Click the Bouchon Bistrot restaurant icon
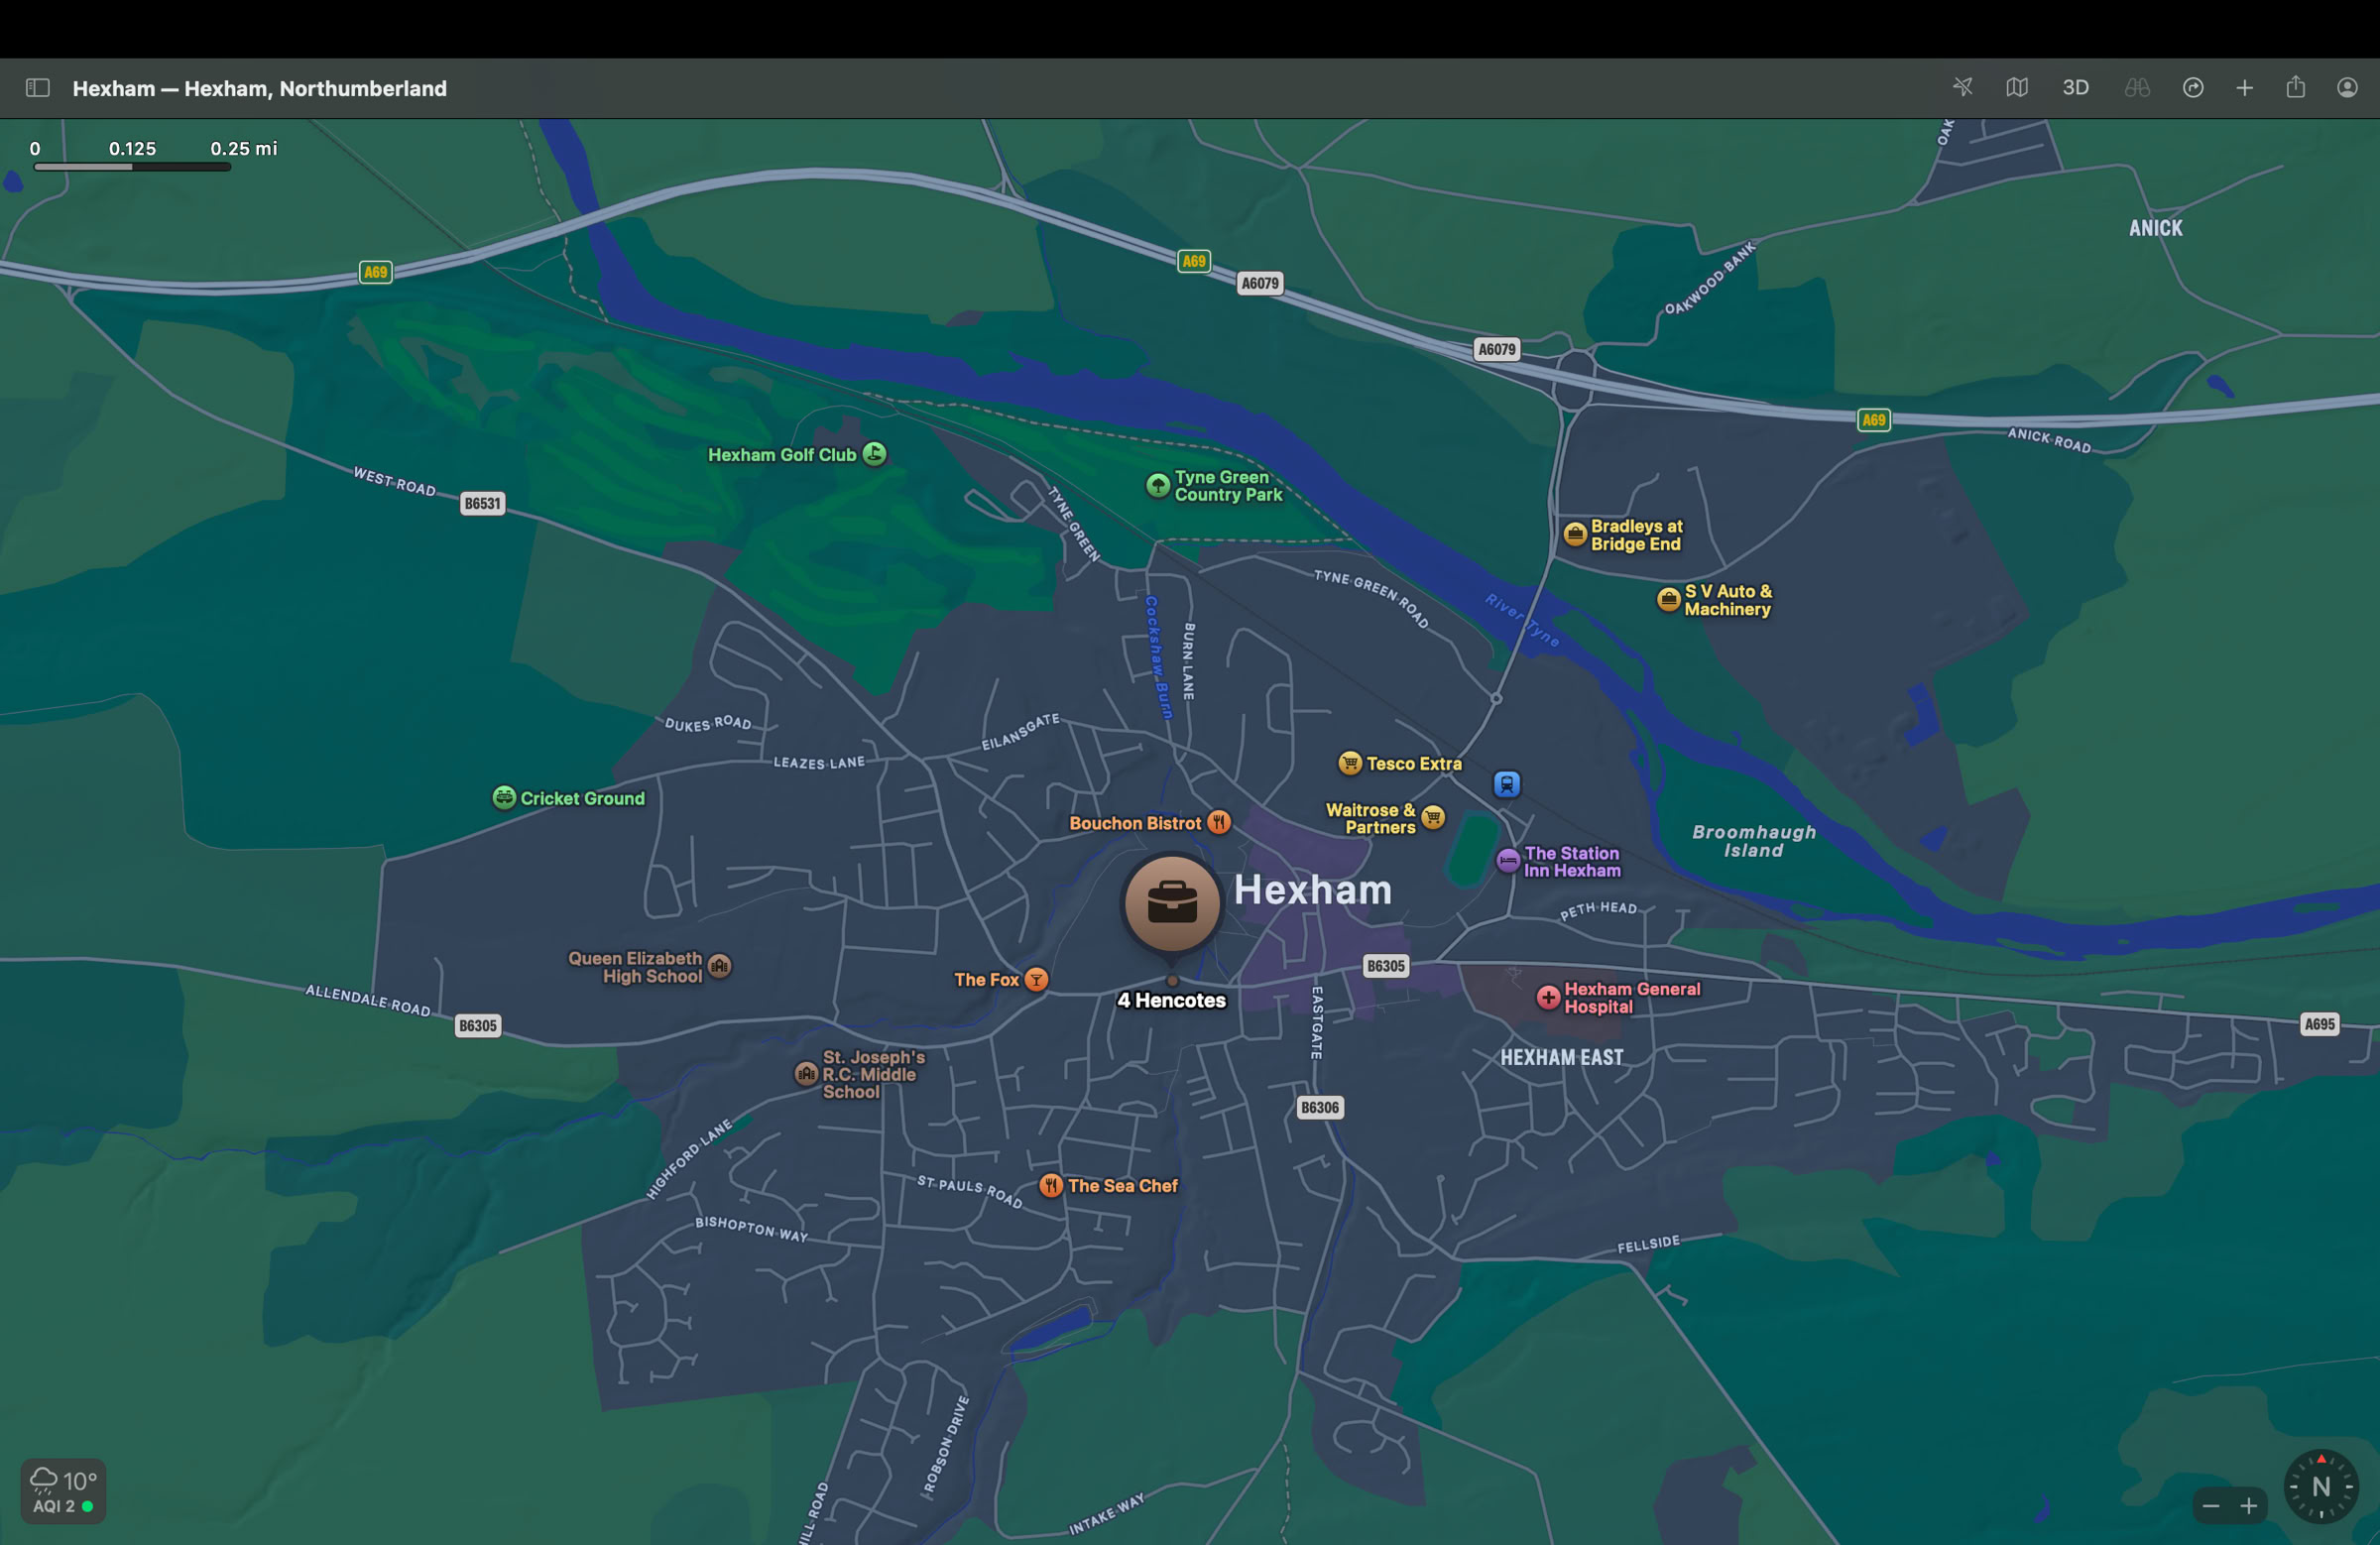 1218,822
